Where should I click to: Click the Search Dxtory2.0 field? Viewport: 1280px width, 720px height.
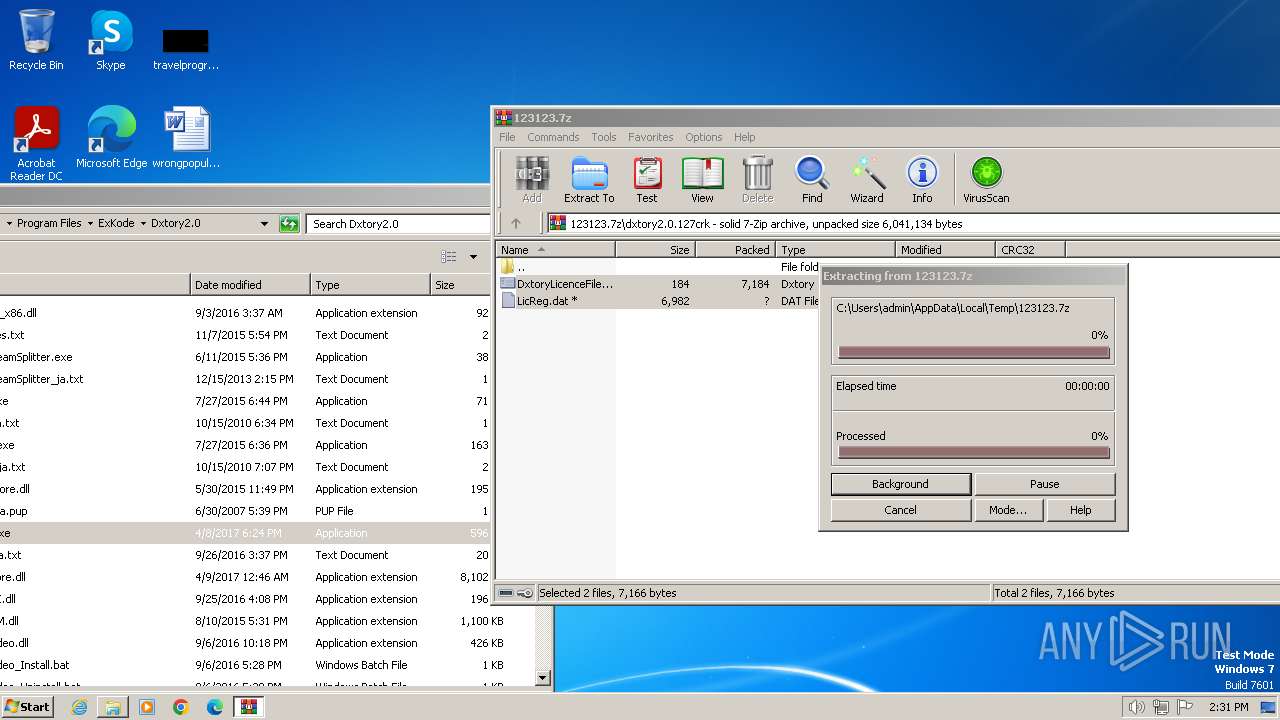point(397,224)
